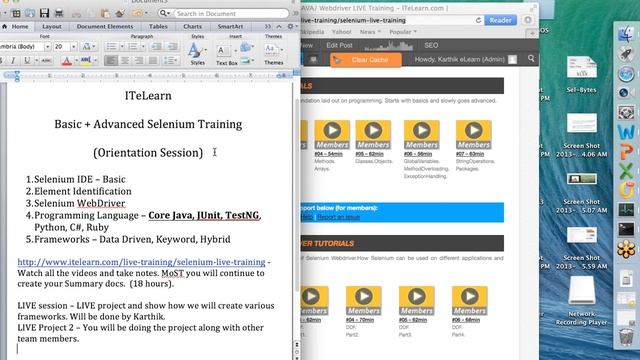Open Finder from the Dock
This screenshot has height=360, width=640.
[626, 34]
